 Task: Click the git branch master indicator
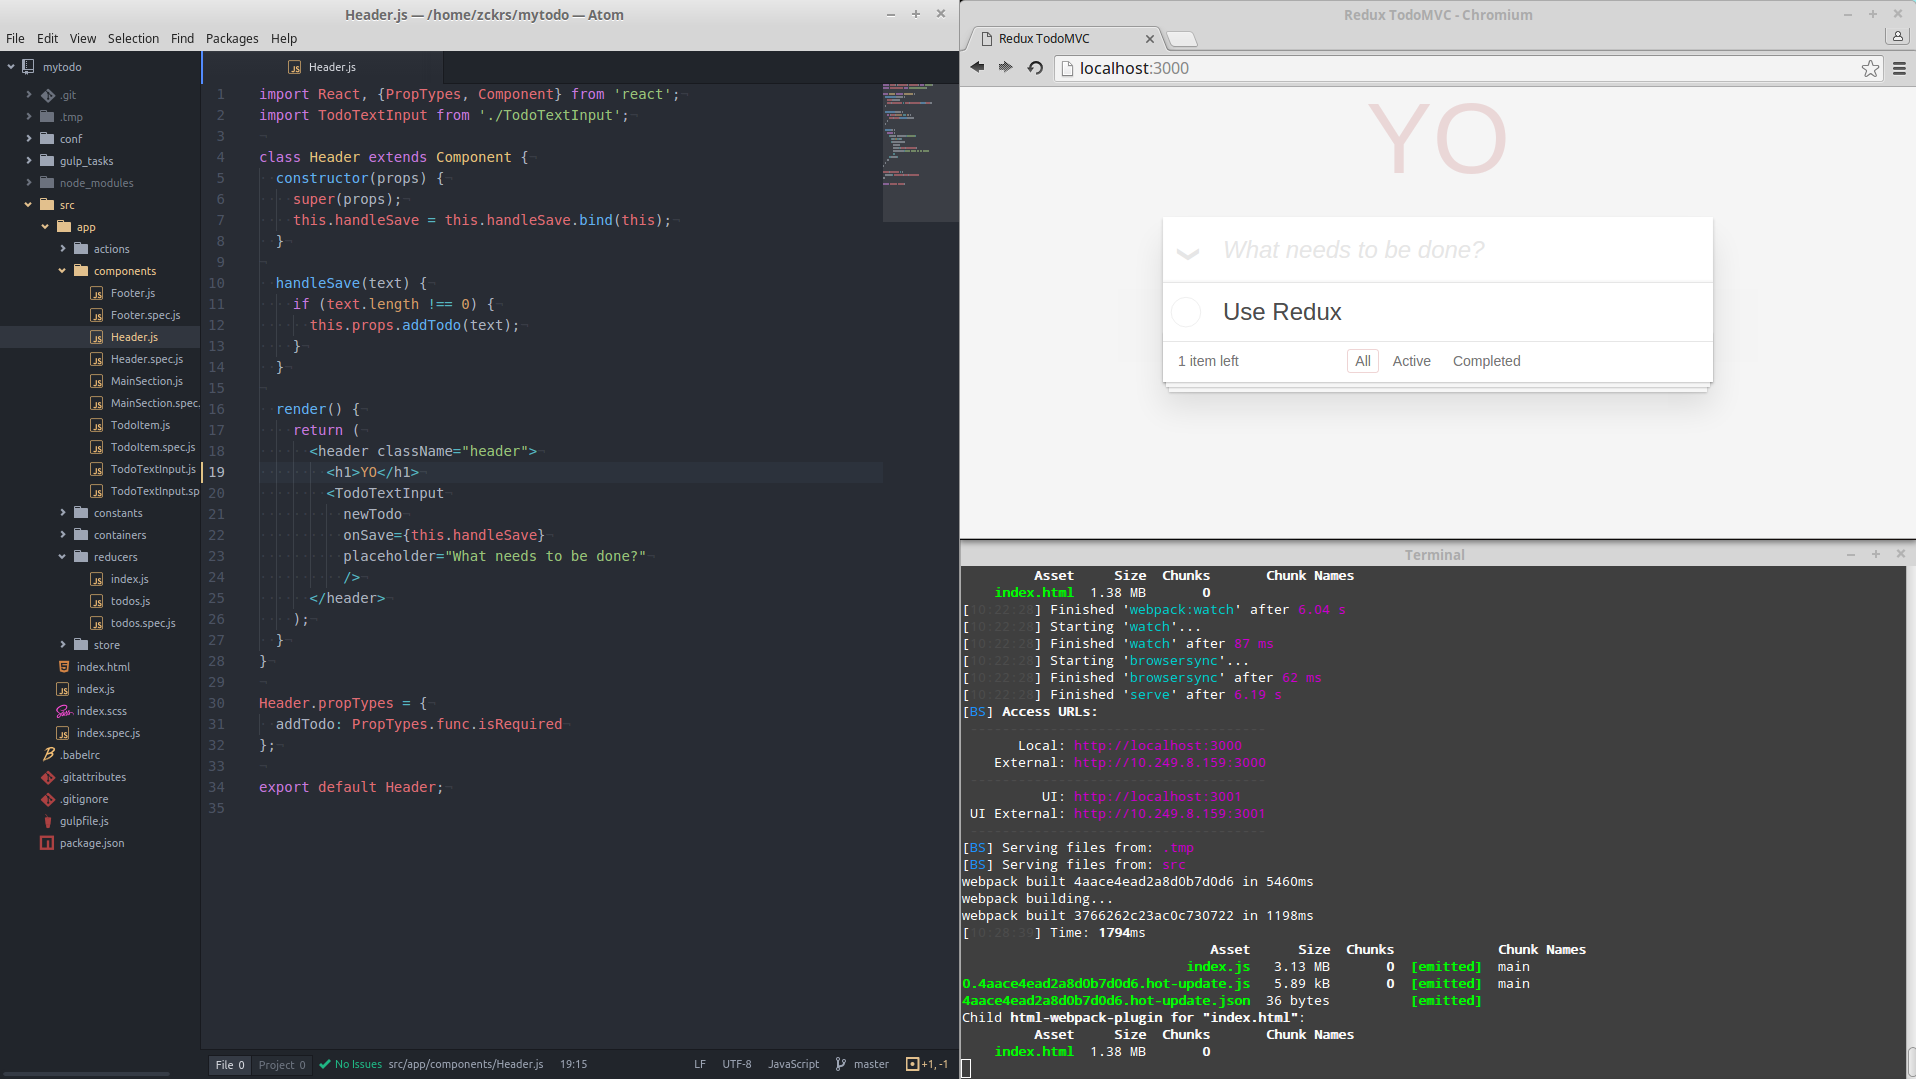point(862,1064)
